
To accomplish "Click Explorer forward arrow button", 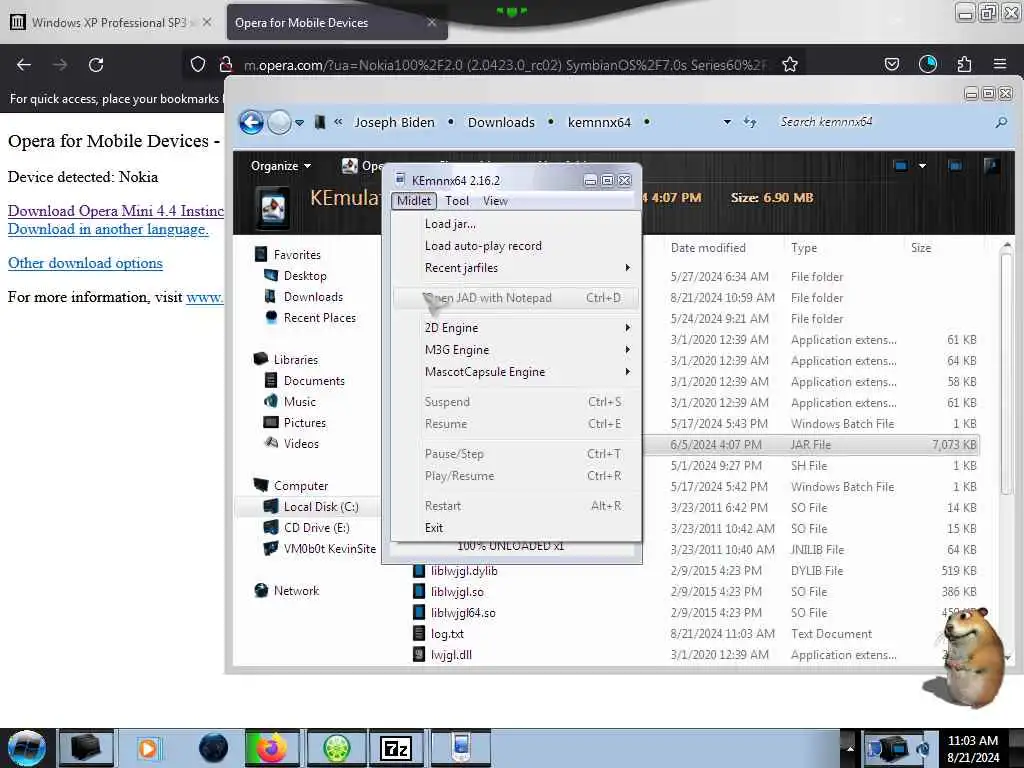I will [280, 122].
